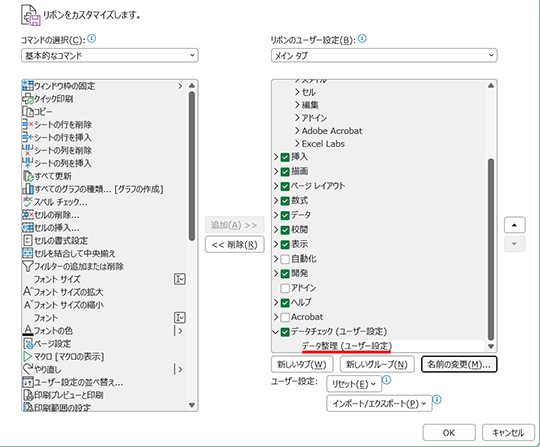Open the メイン タブ ribbon dropdown
540x447 pixels.
click(x=384, y=55)
